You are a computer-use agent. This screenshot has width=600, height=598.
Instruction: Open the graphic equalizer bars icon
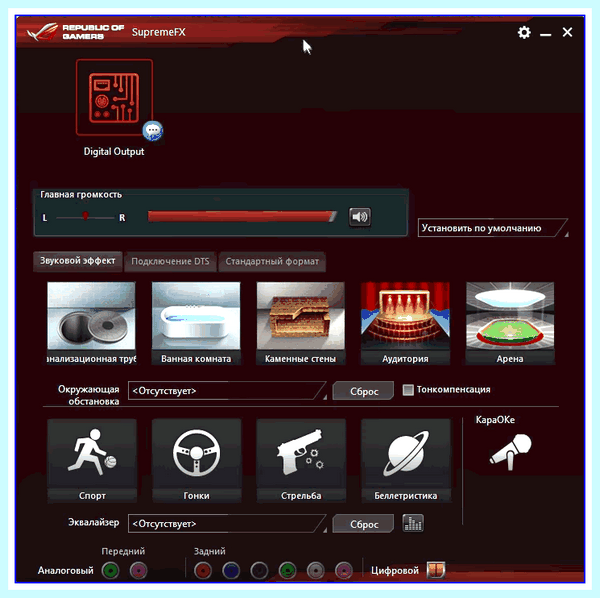413,523
